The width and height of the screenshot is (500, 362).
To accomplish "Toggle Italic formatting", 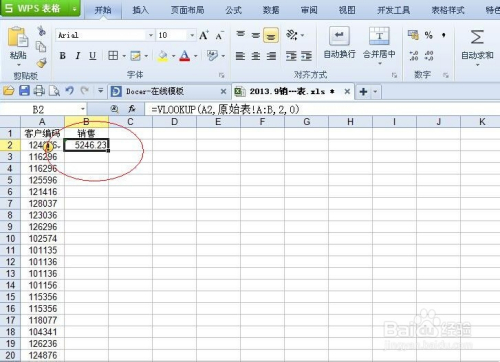I will pyautogui.click(x=78, y=56).
